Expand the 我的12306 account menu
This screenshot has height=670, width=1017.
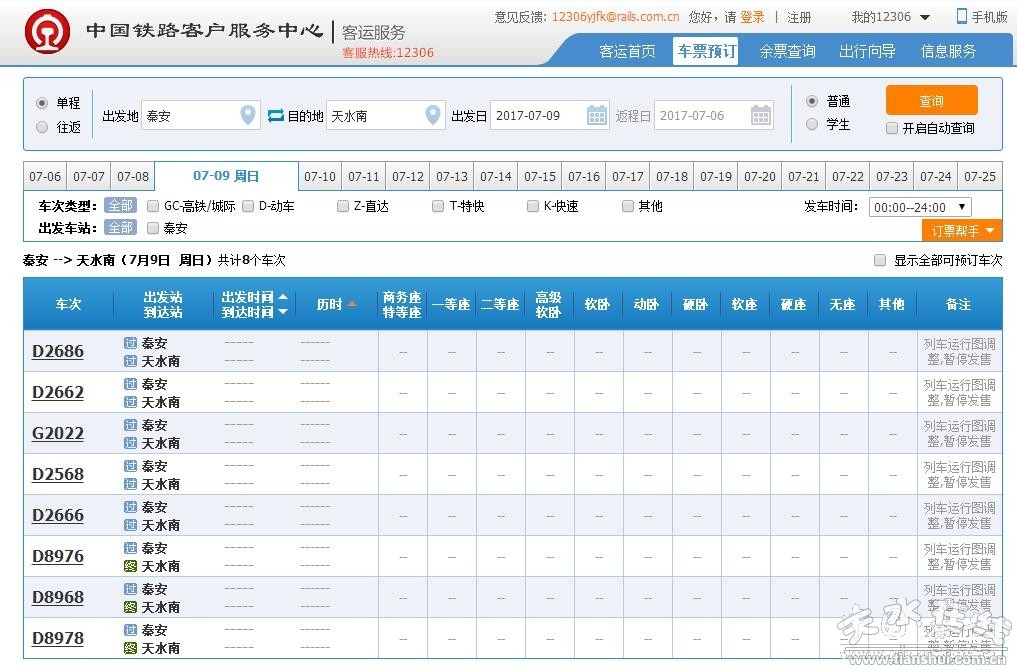(890, 17)
